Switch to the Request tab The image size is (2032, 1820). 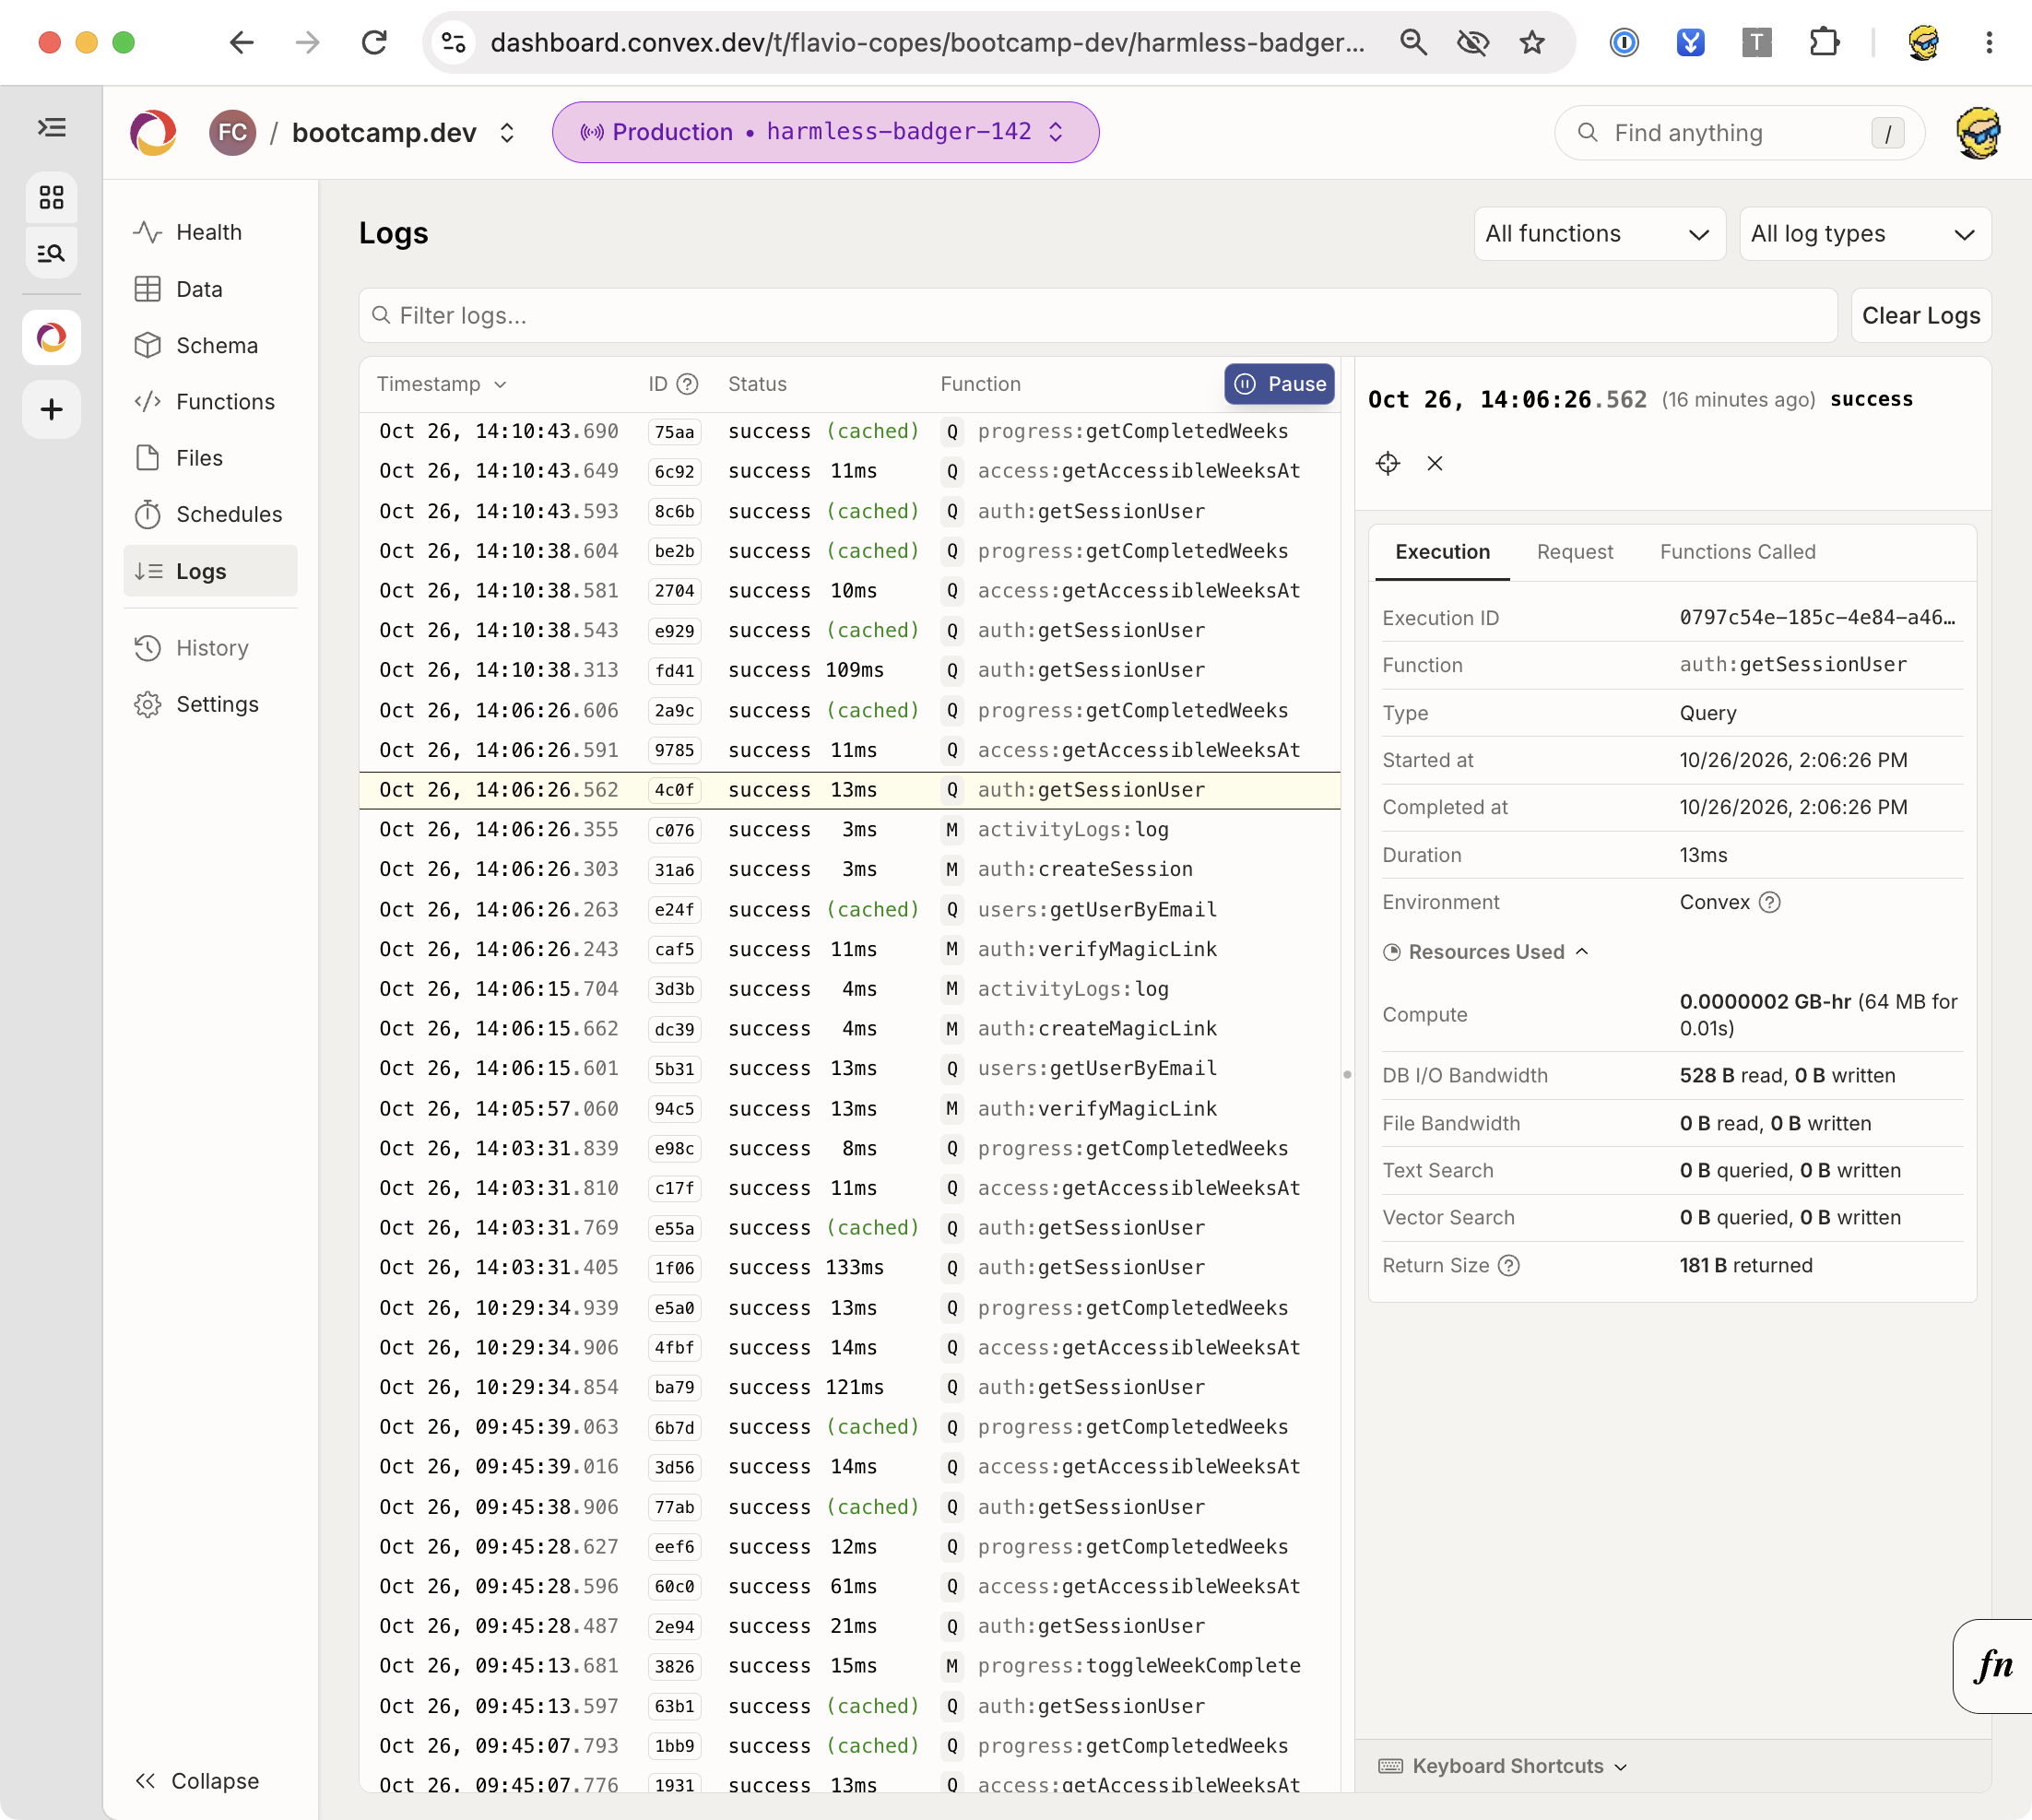(x=1574, y=552)
